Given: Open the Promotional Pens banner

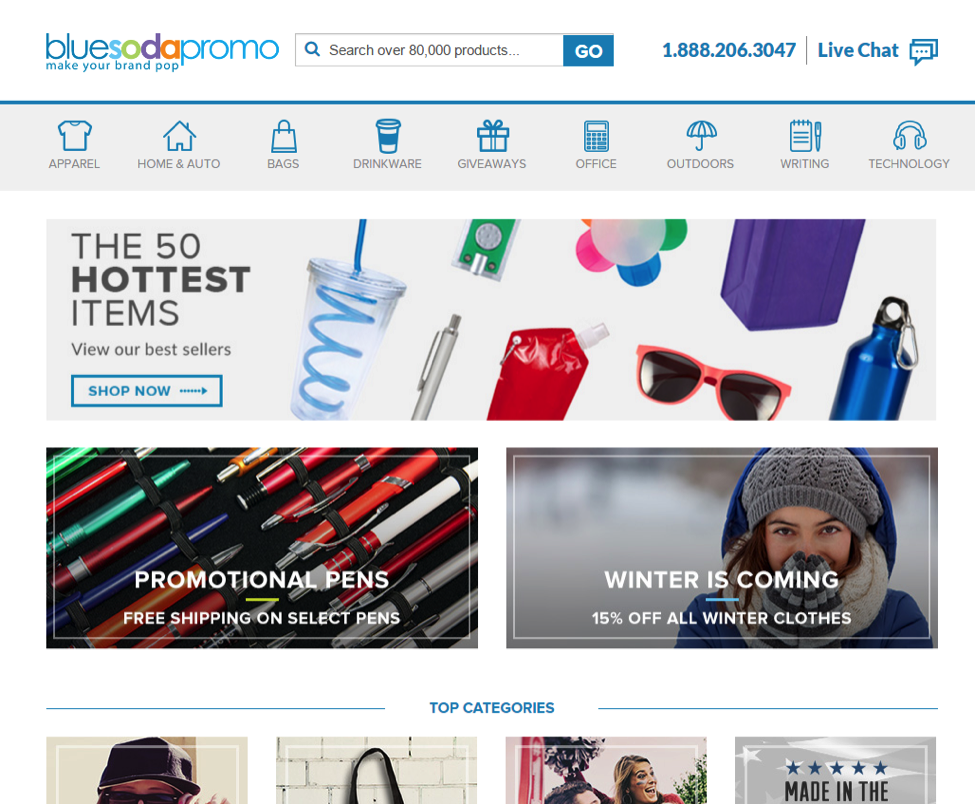Looking at the screenshot, I should point(262,548).
